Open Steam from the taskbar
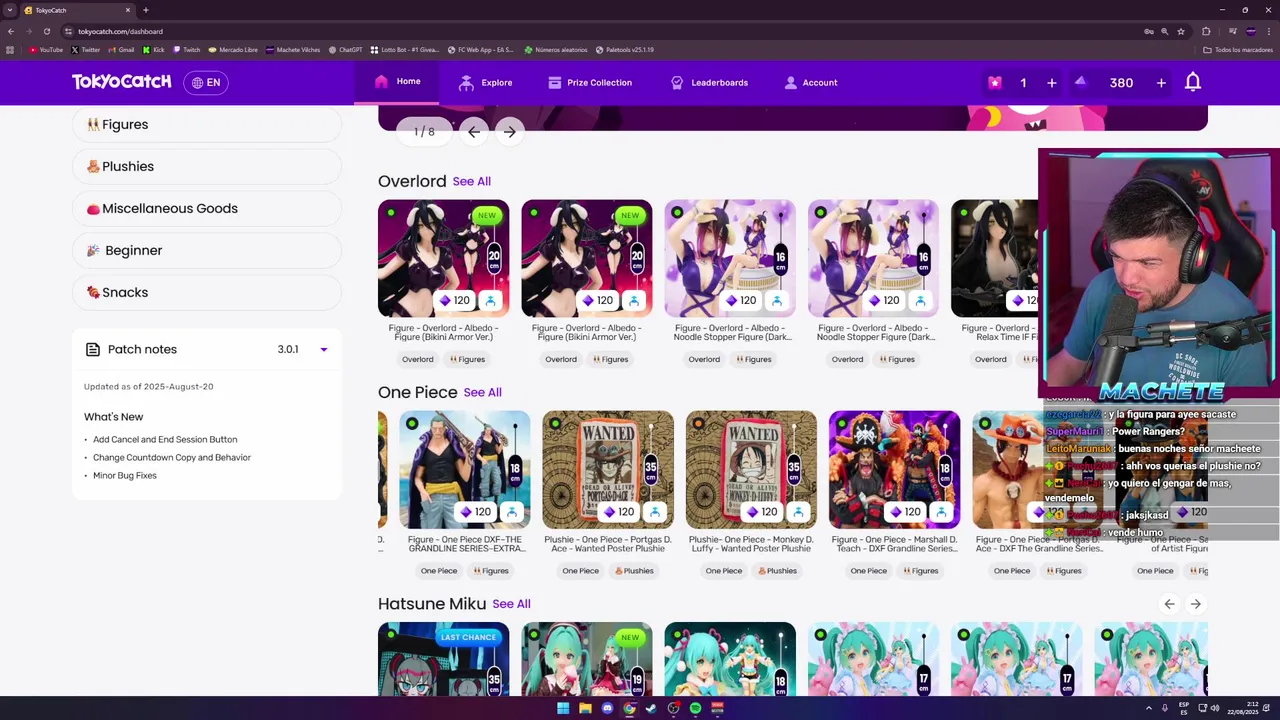Image resolution: width=1280 pixels, height=720 pixels. click(651, 708)
